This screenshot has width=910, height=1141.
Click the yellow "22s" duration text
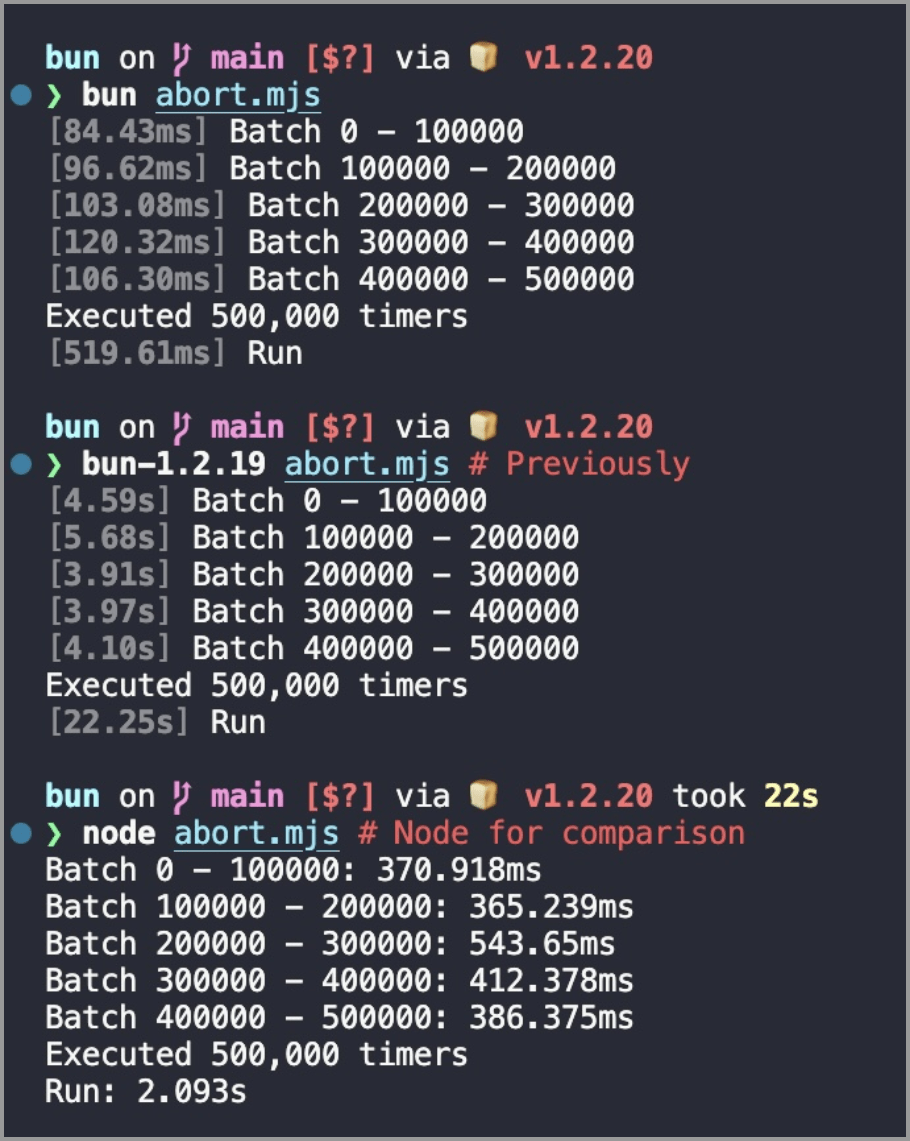(x=791, y=797)
